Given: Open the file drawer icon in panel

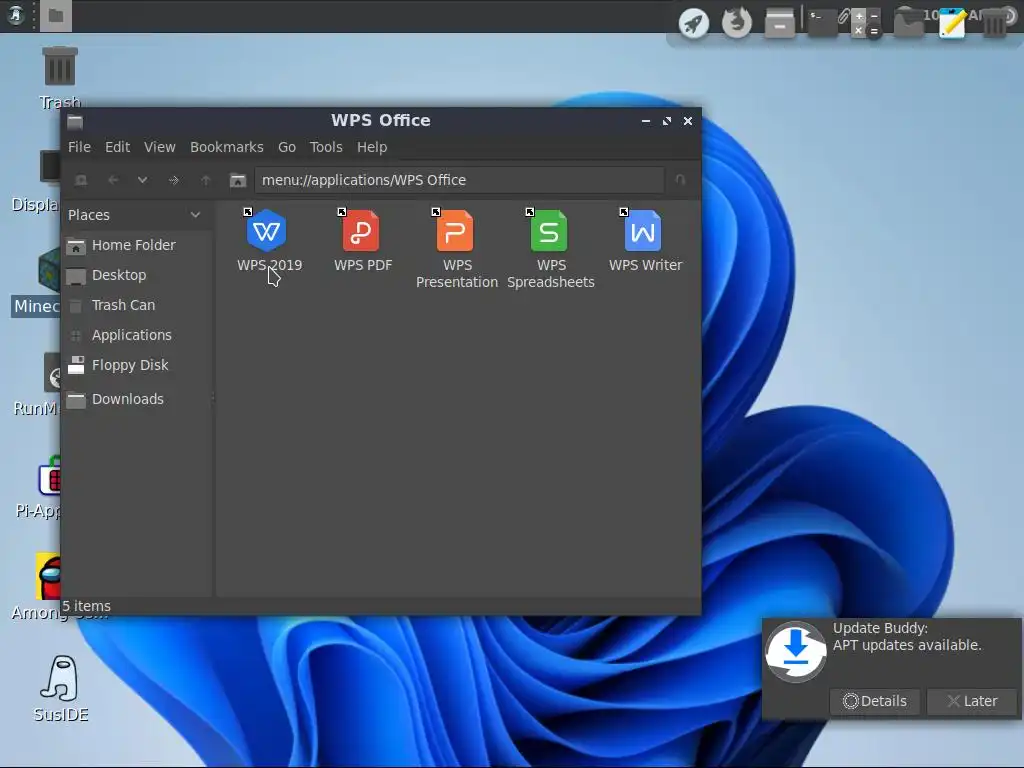Looking at the screenshot, I should [780, 24].
